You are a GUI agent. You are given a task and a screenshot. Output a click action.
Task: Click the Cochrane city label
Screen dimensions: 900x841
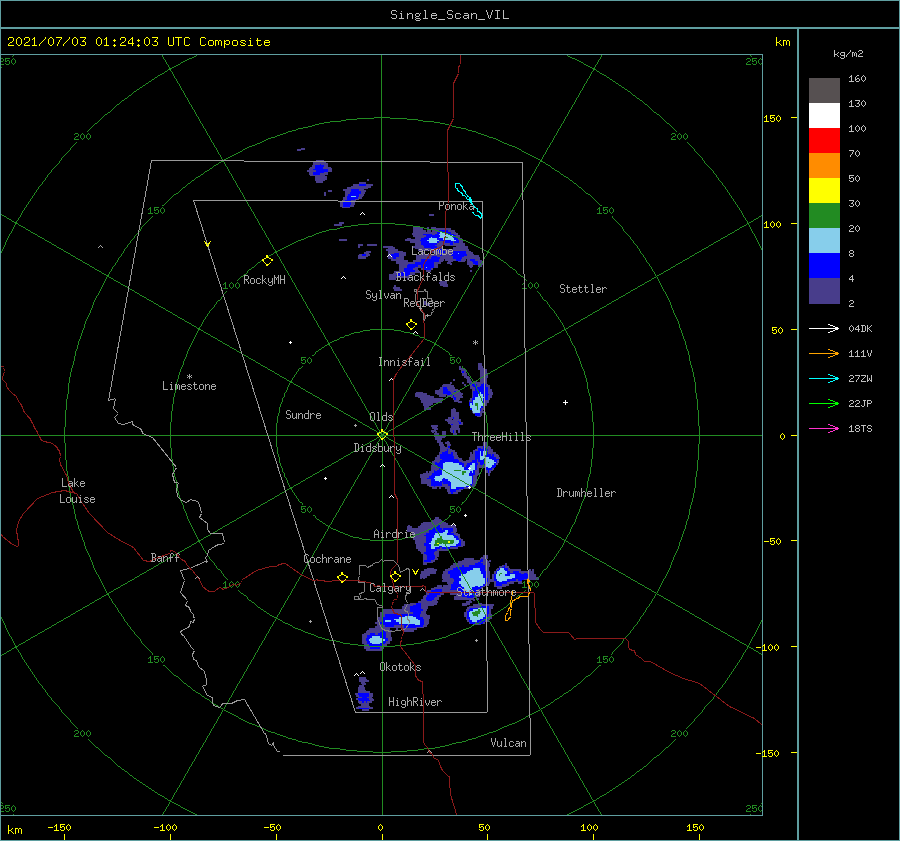[327, 559]
